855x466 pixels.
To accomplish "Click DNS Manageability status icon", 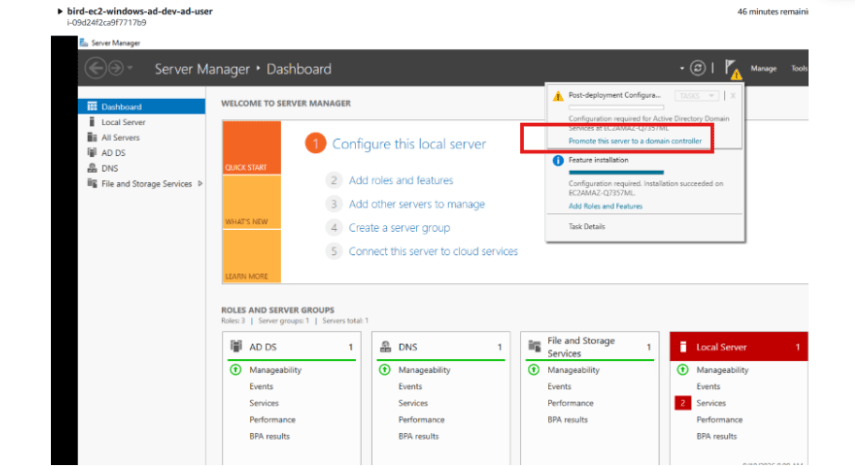I will [384, 370].
